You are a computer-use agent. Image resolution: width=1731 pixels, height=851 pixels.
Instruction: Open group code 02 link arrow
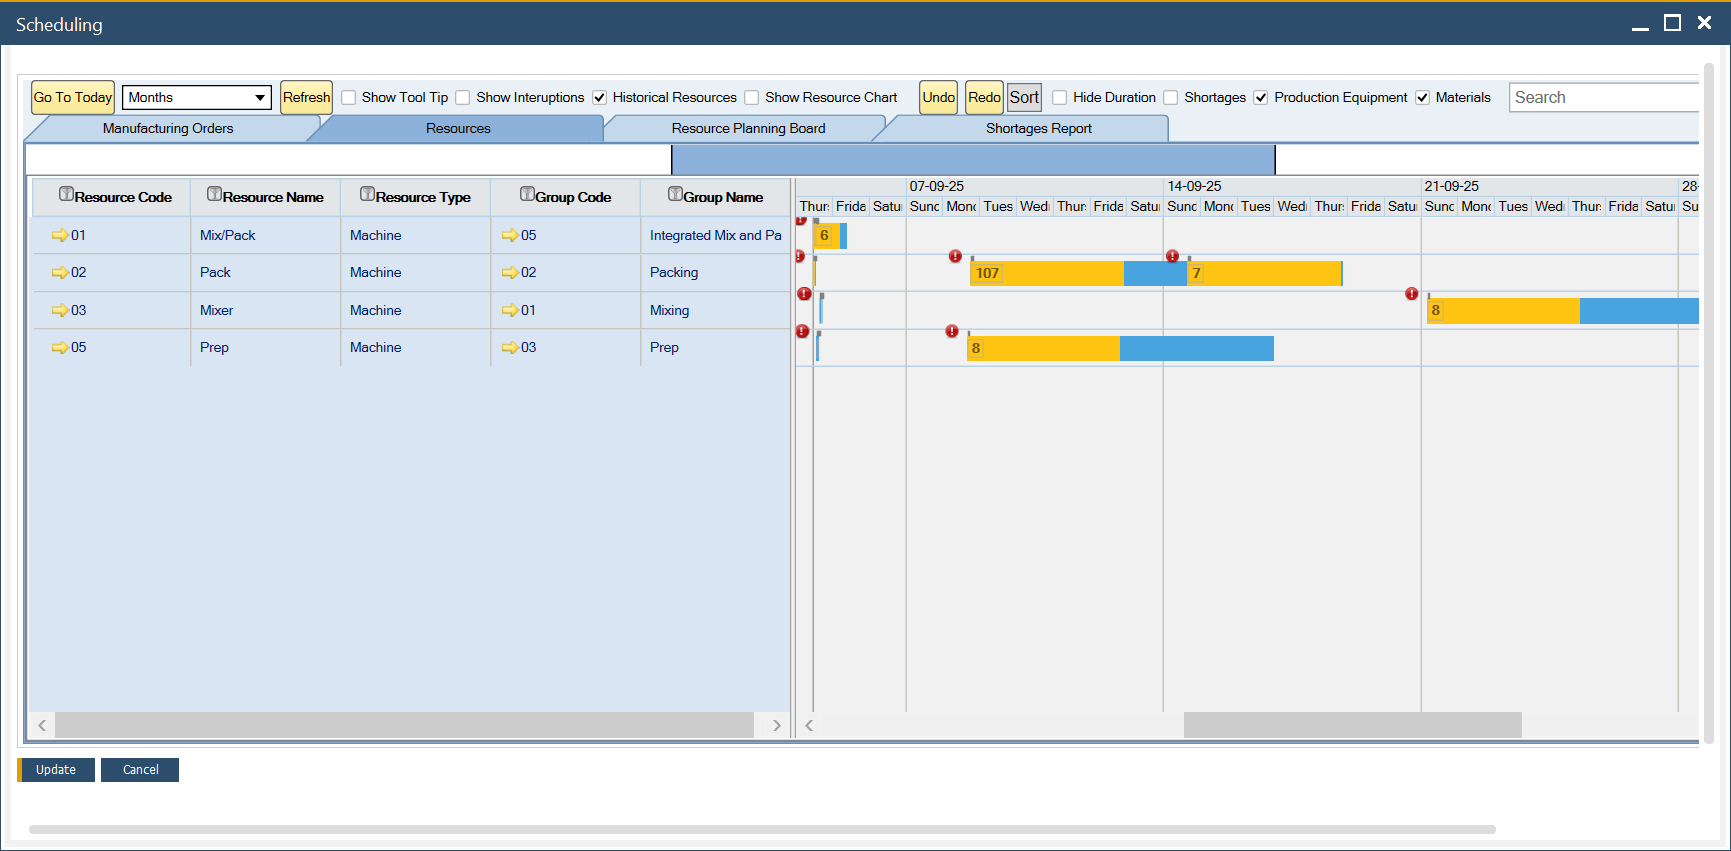click(x=510, y=273)
